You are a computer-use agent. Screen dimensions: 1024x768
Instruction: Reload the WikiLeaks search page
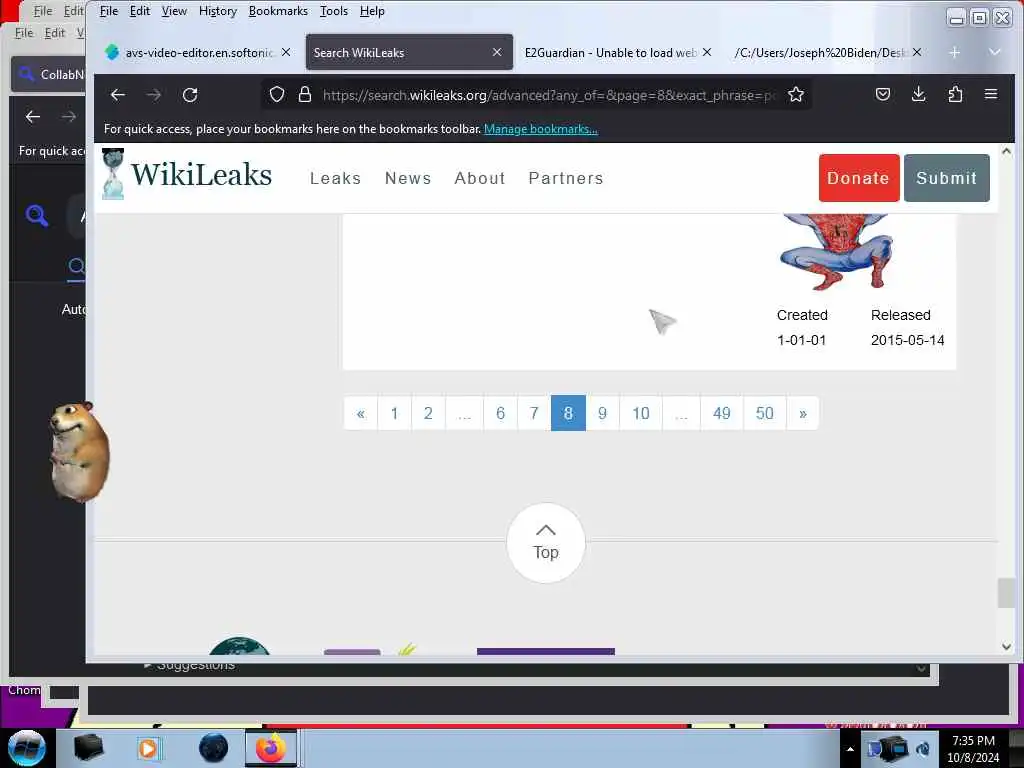pyautogui.click(x=190, y=95)
